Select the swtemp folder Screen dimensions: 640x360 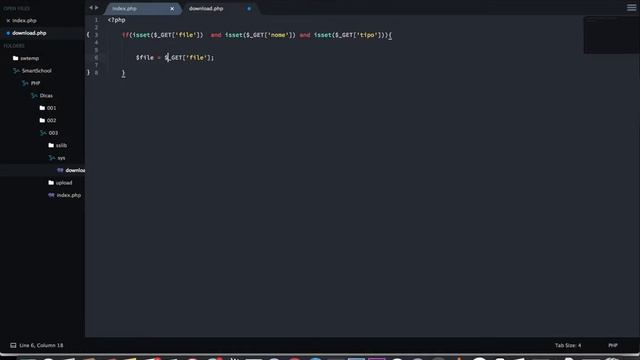click(30, 58)
